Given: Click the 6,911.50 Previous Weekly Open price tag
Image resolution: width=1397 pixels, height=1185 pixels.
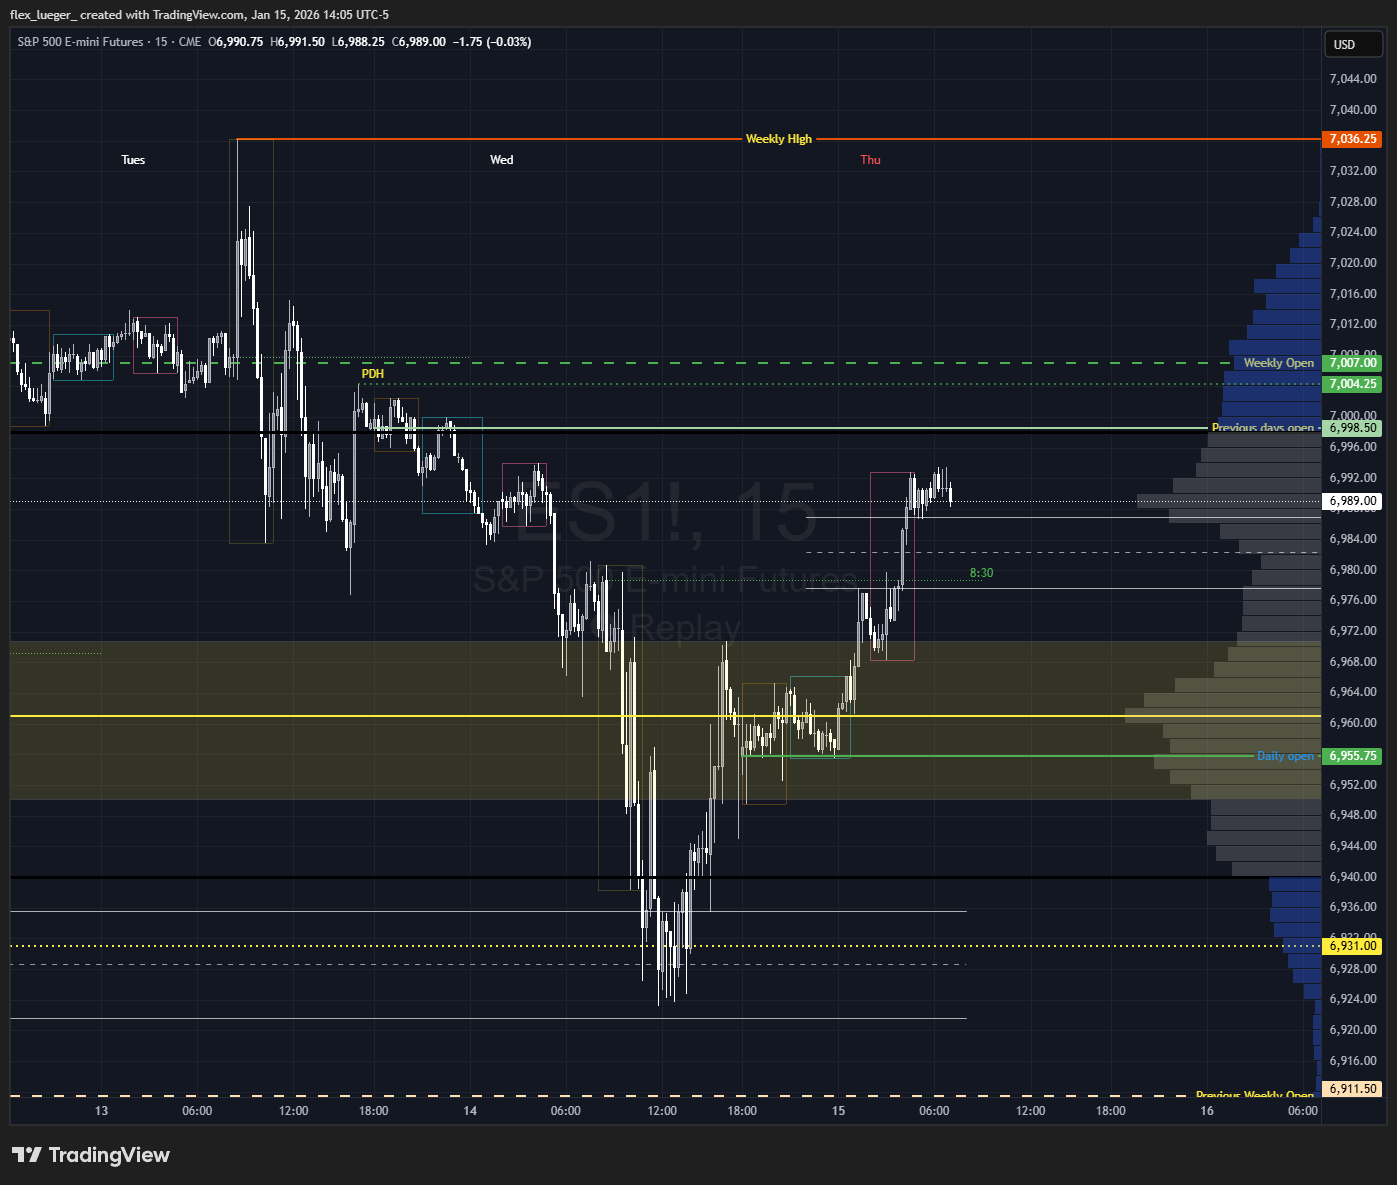Looking at the screenshot, I should click(1351, 1089).
